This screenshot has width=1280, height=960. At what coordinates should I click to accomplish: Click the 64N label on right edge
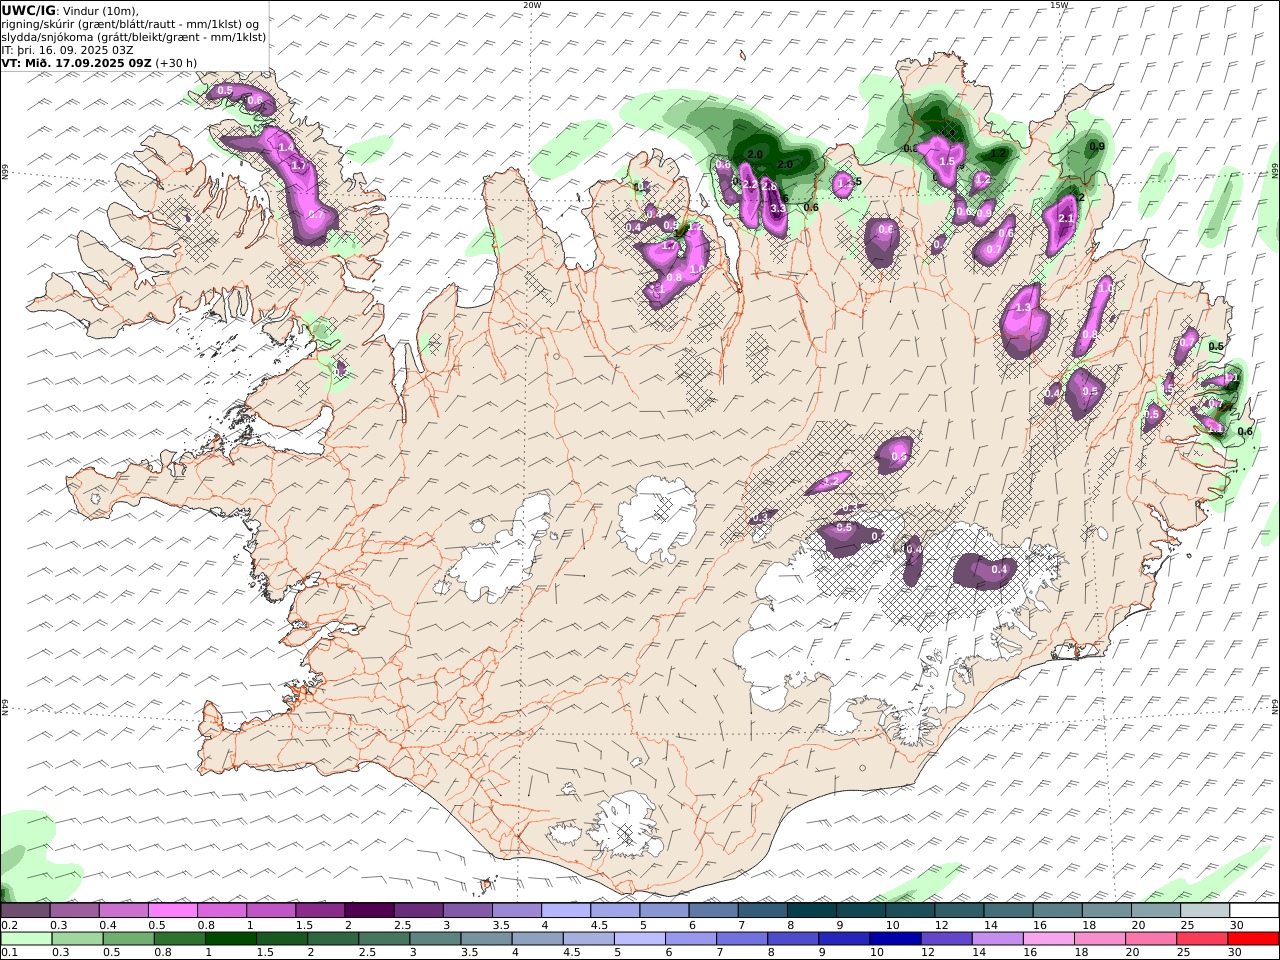(x=1275, y=707)
